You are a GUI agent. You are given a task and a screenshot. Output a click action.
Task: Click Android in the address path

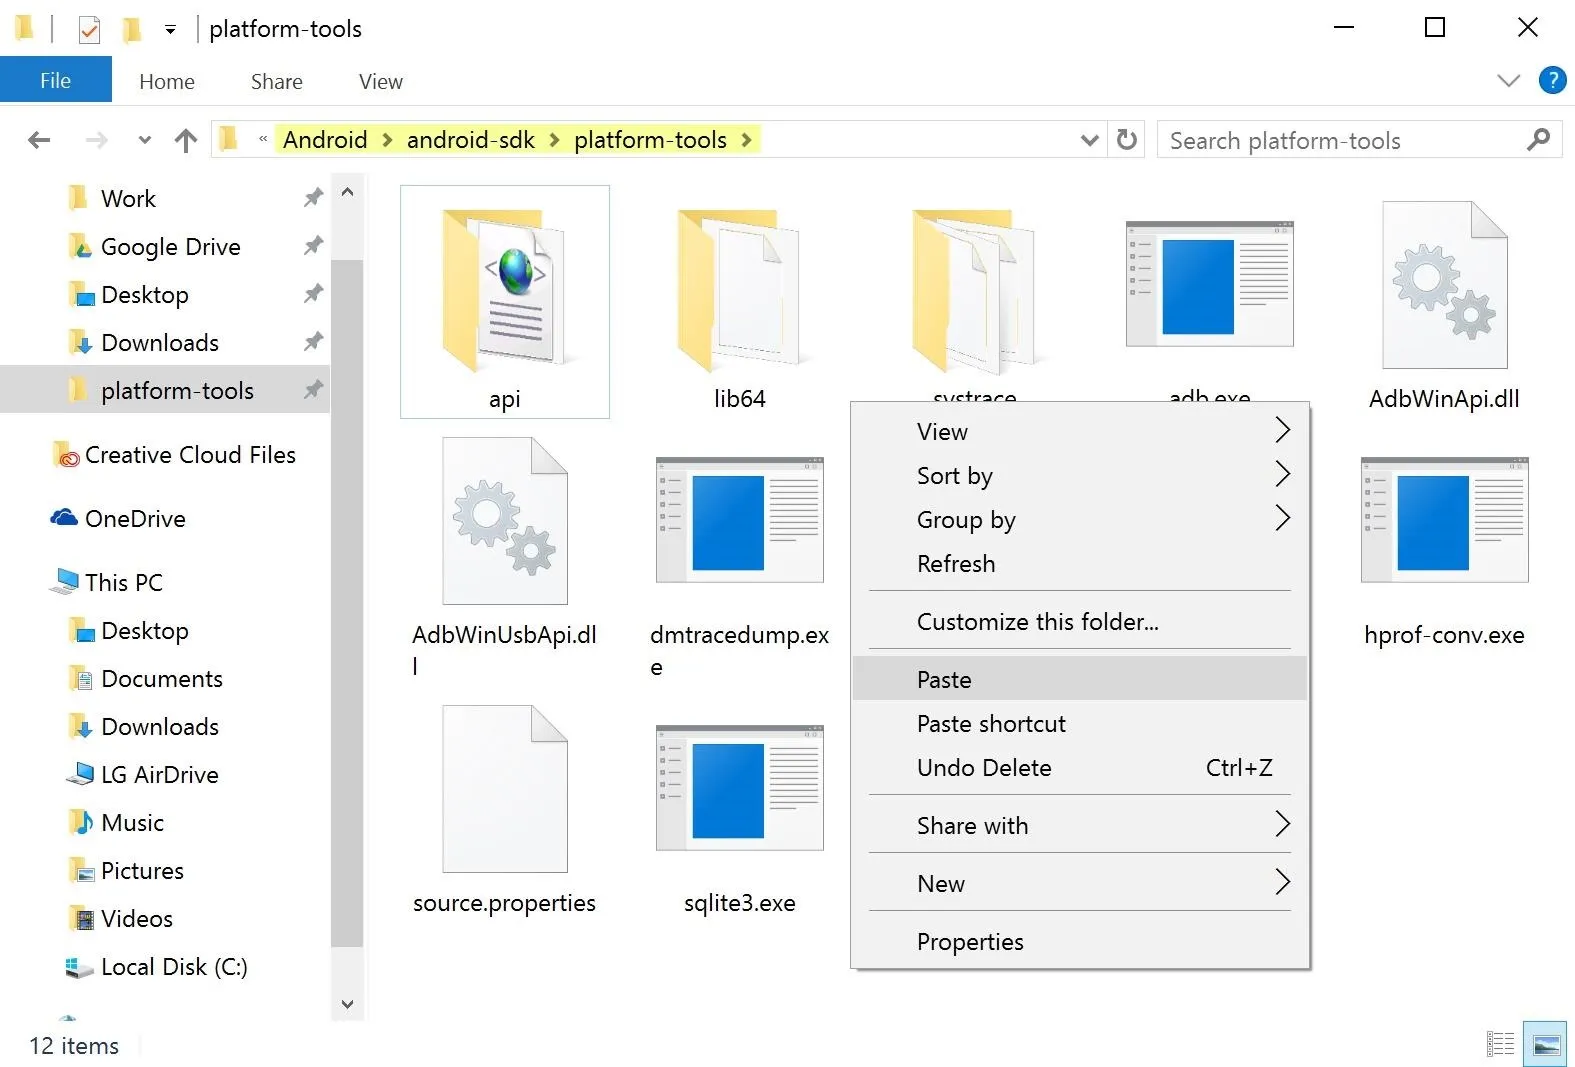pyautogui.click(x=325, y=140)
